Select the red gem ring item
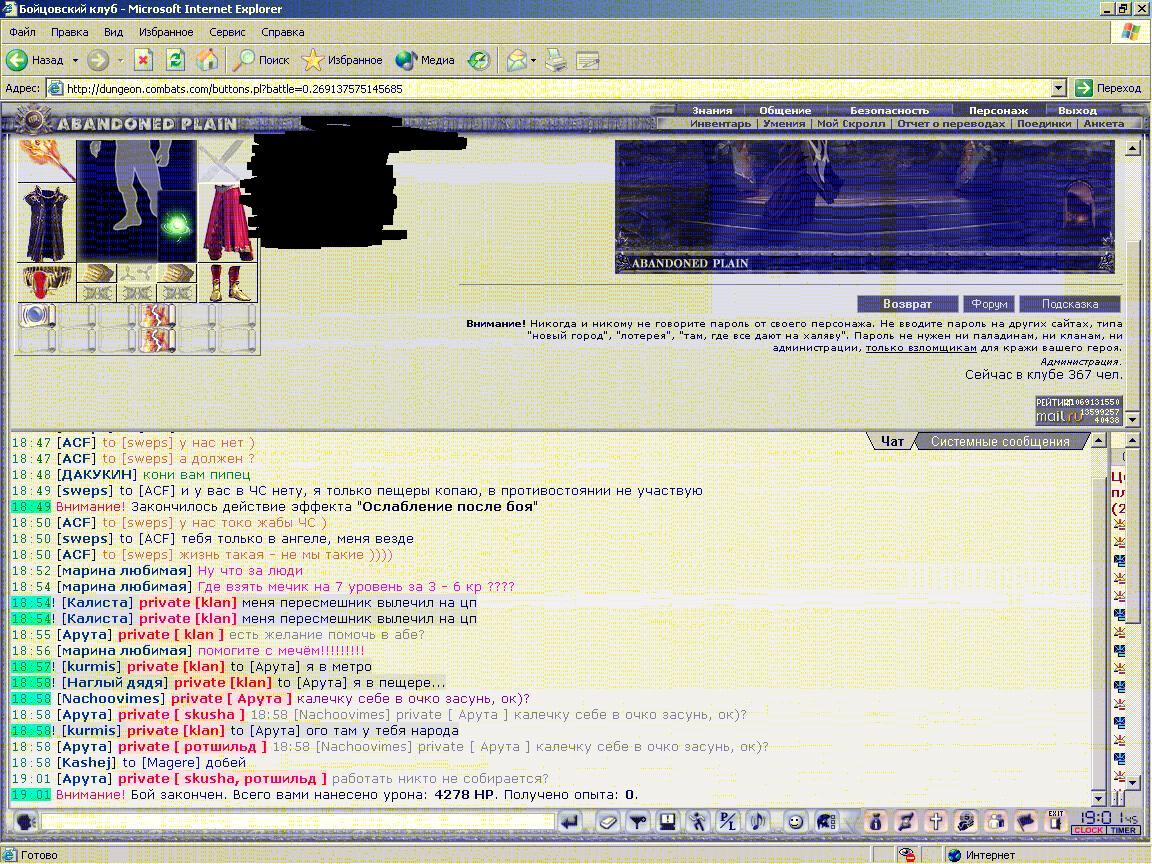Screen dimensions: 1152x864 46,282
